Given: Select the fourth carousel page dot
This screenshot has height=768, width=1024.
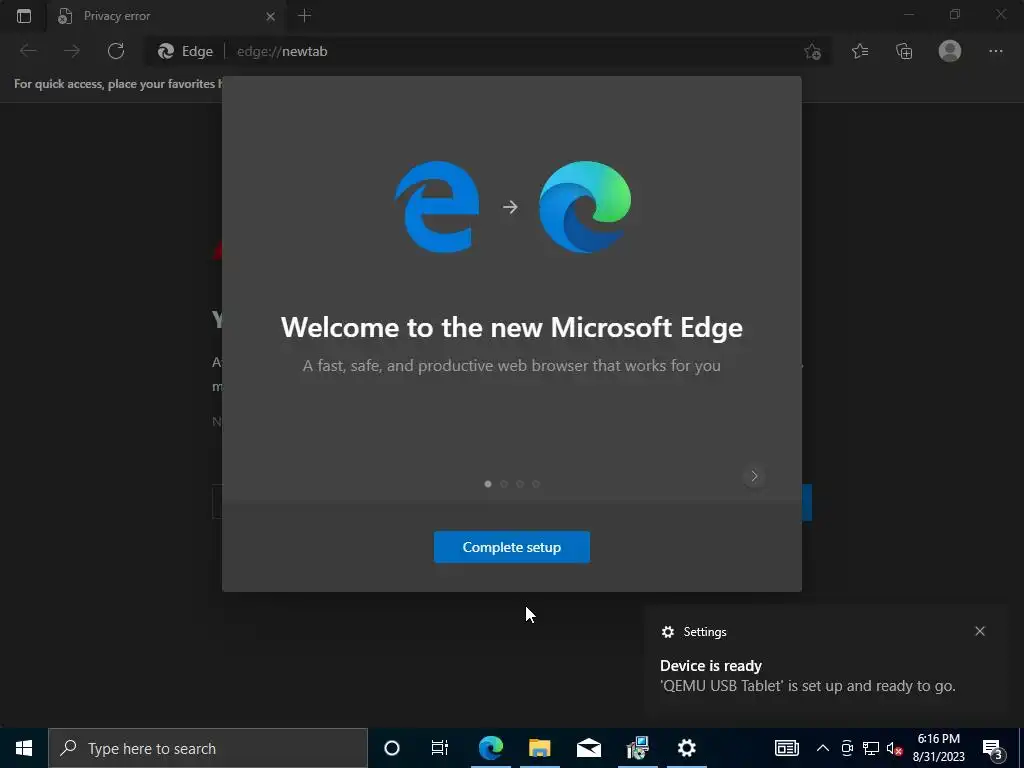Looking at the screenshot, I should [x=536, y=484].
